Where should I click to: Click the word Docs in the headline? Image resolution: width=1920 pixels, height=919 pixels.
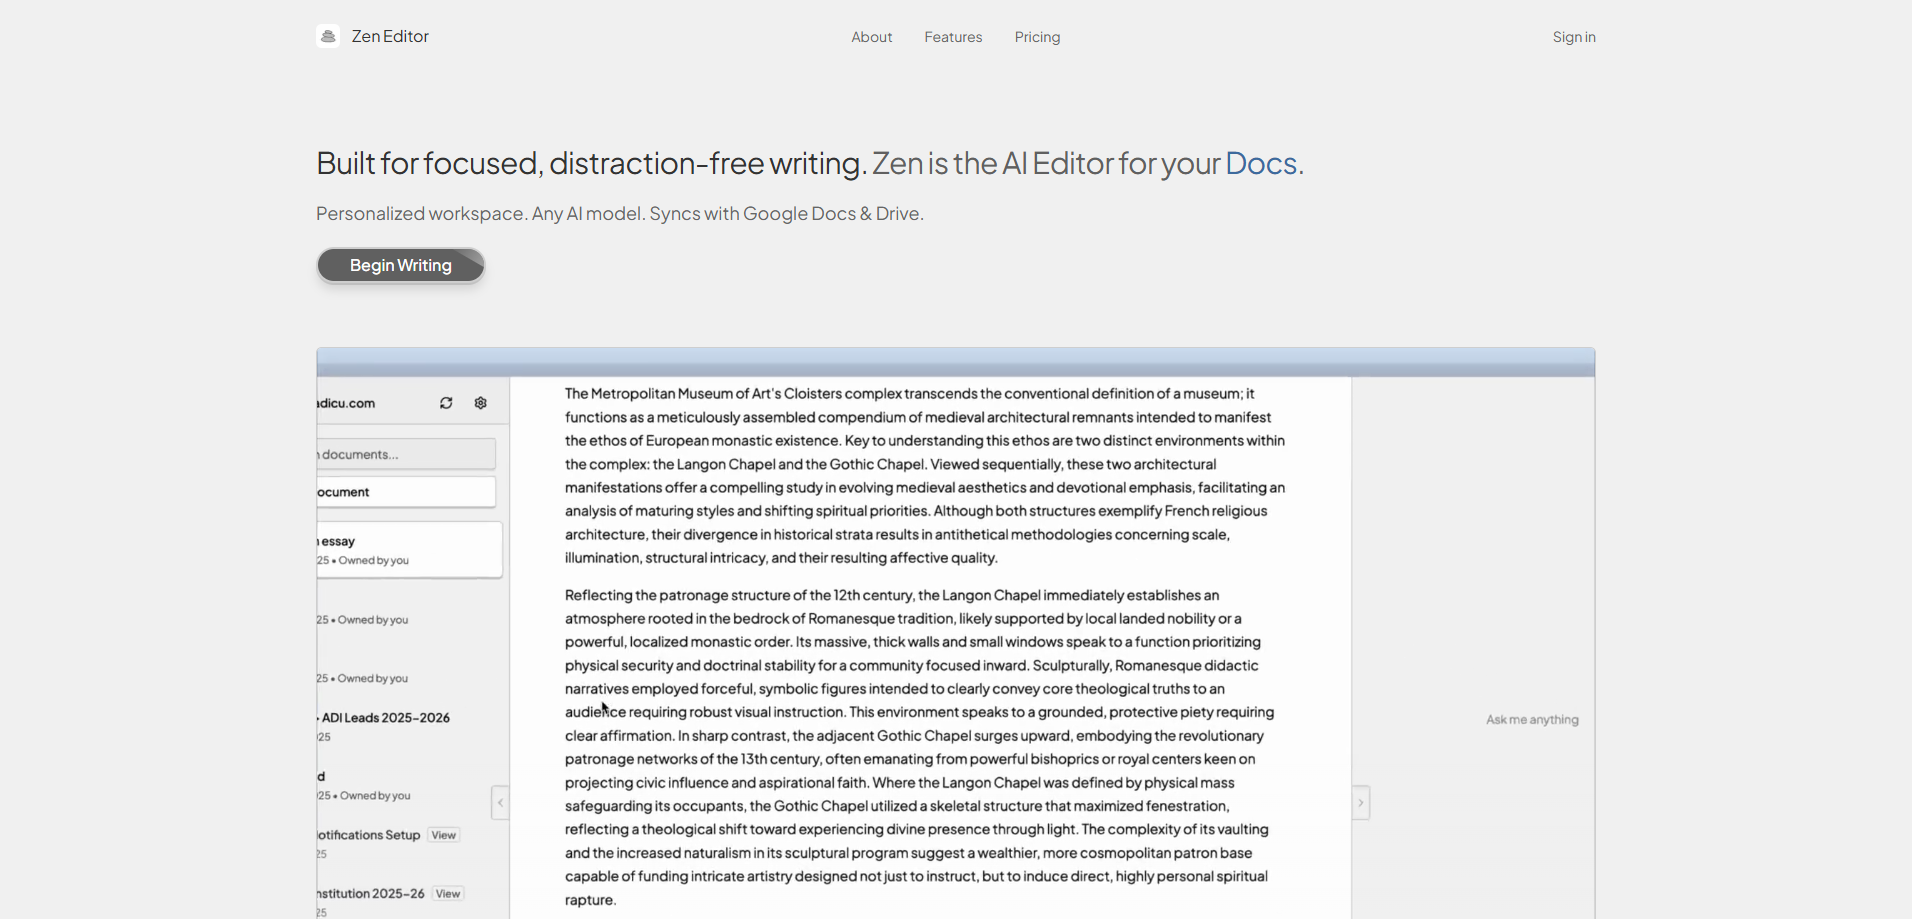(x=1261, y=163)
